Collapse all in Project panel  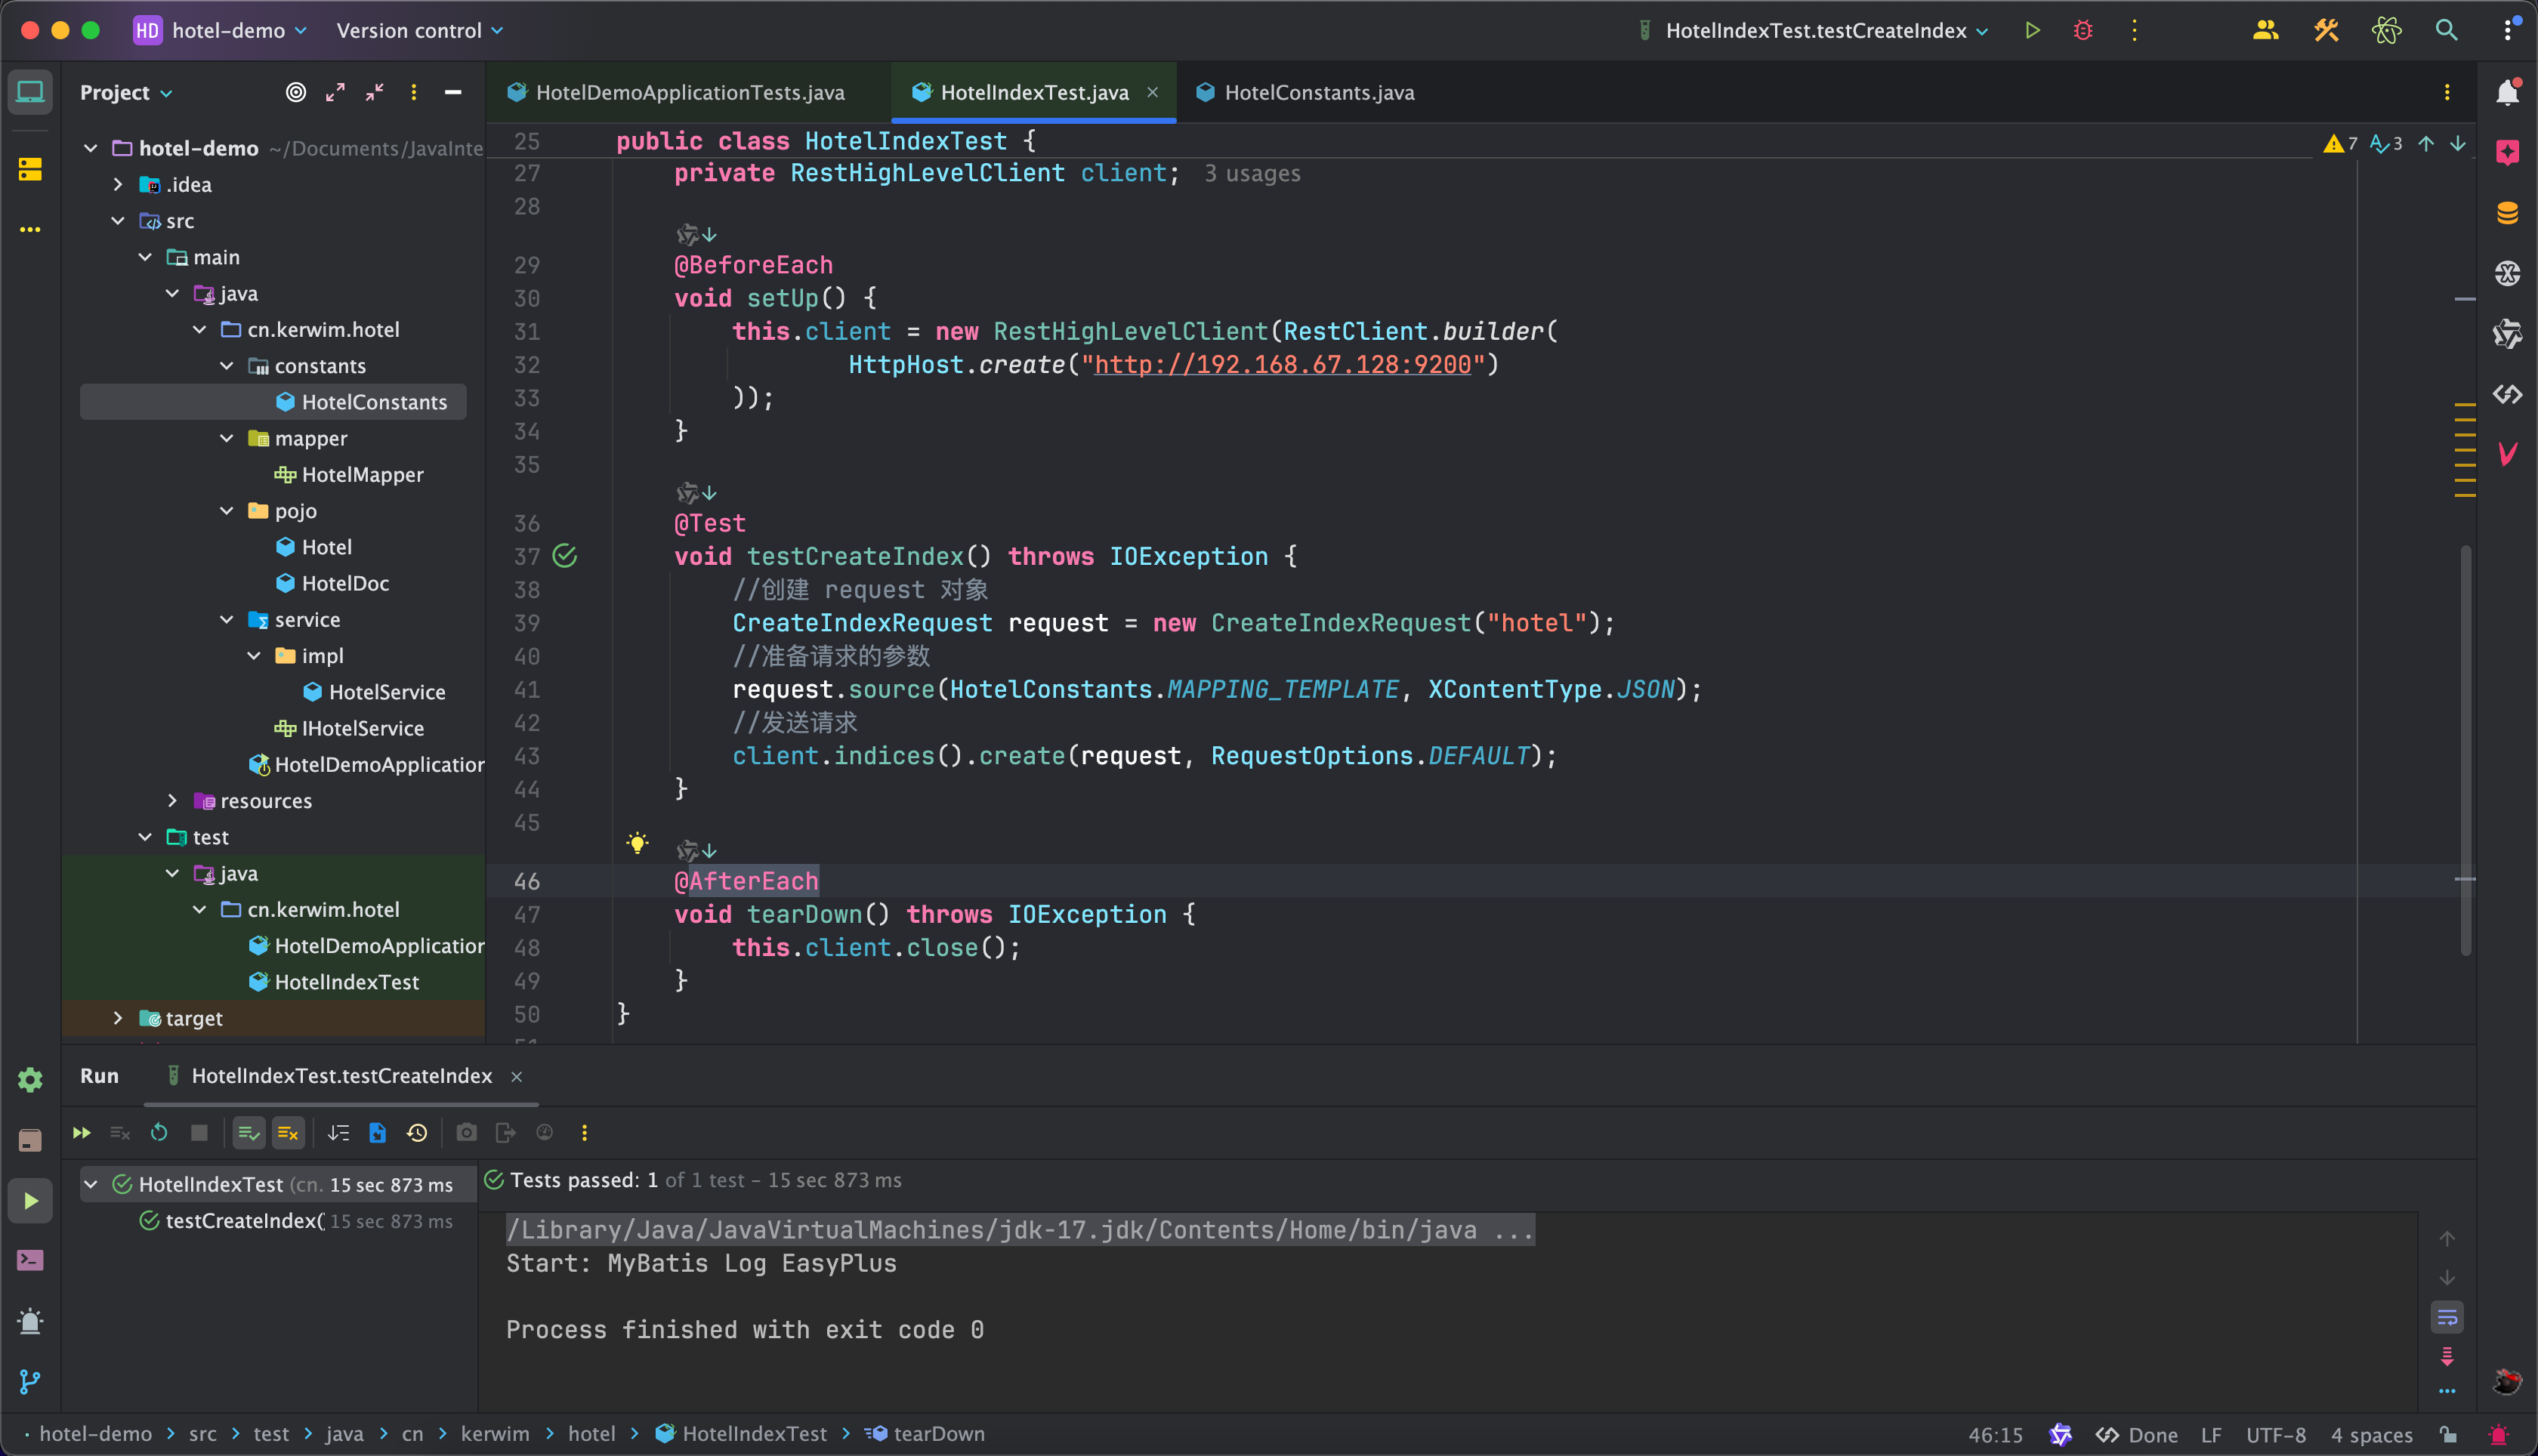tap(375, 92)
